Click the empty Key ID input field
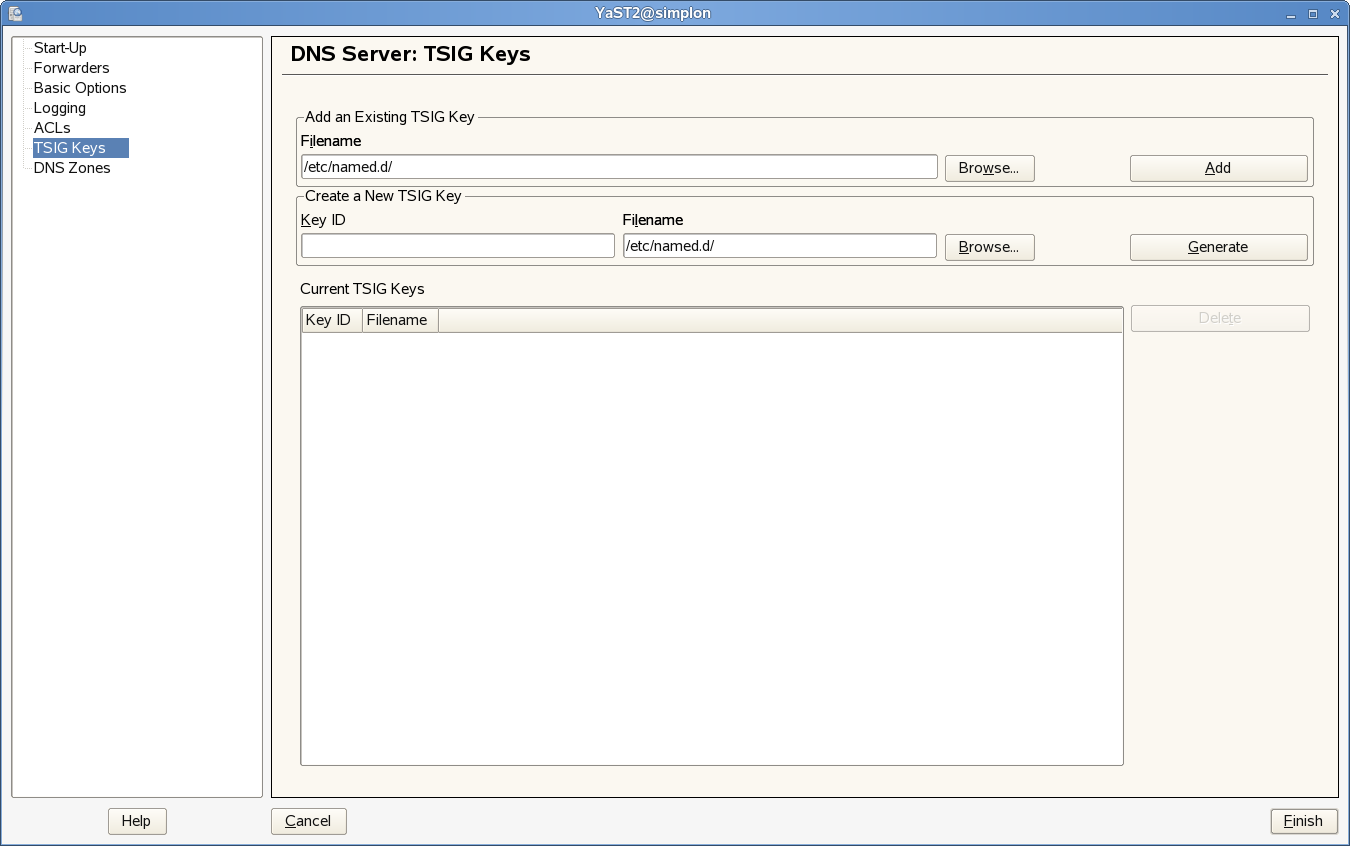Screen dimensions: 1350x846 [x=457, y=246]
